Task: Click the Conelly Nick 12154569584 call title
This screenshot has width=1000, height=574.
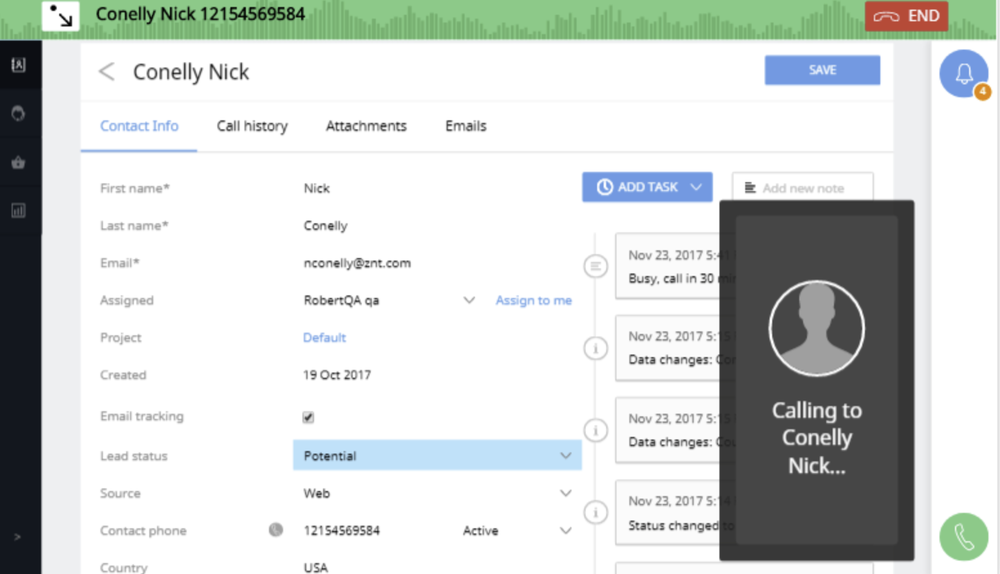Action: [200, 14]
